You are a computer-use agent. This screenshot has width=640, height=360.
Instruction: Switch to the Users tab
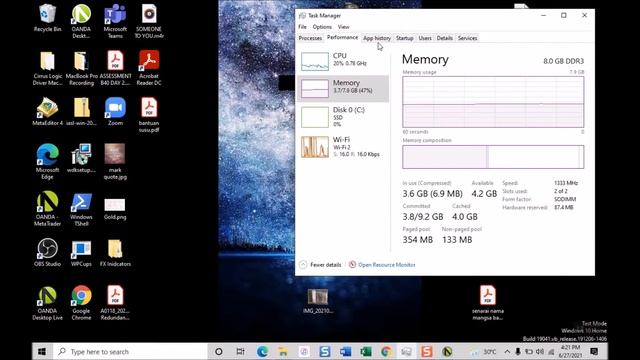tap(425, 38)
